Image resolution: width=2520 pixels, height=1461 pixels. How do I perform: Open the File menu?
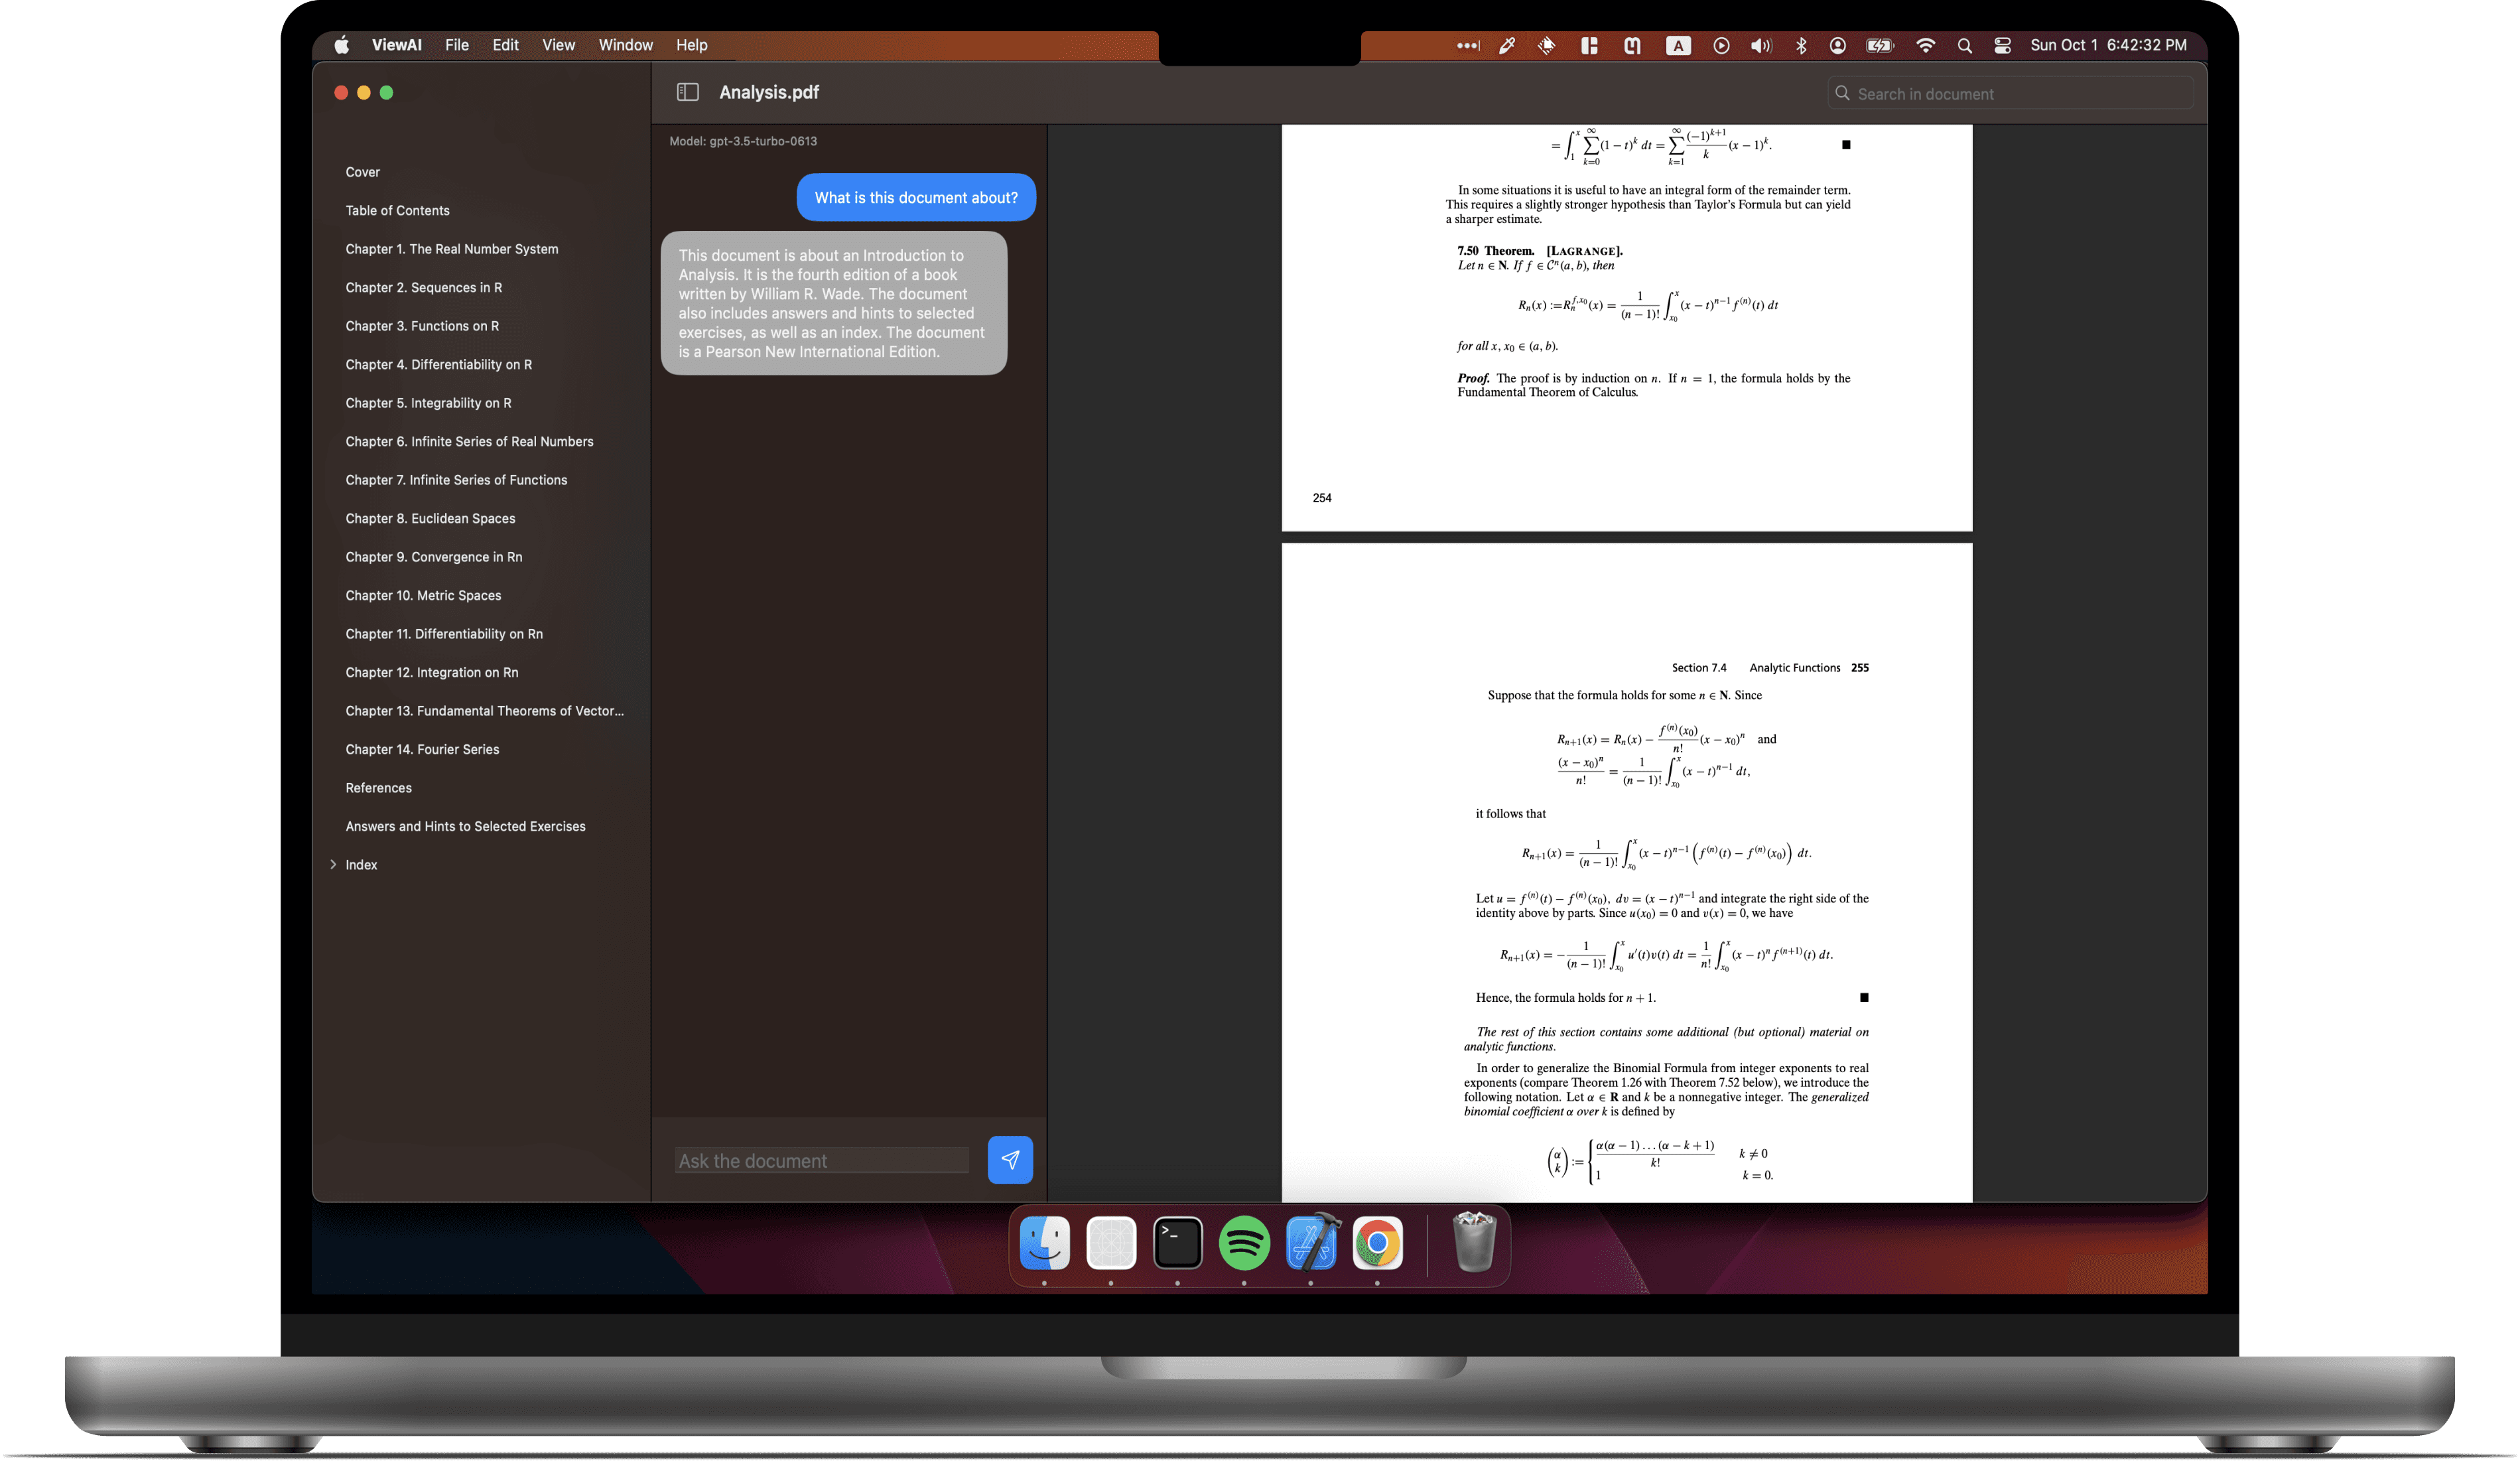point(457,45)
